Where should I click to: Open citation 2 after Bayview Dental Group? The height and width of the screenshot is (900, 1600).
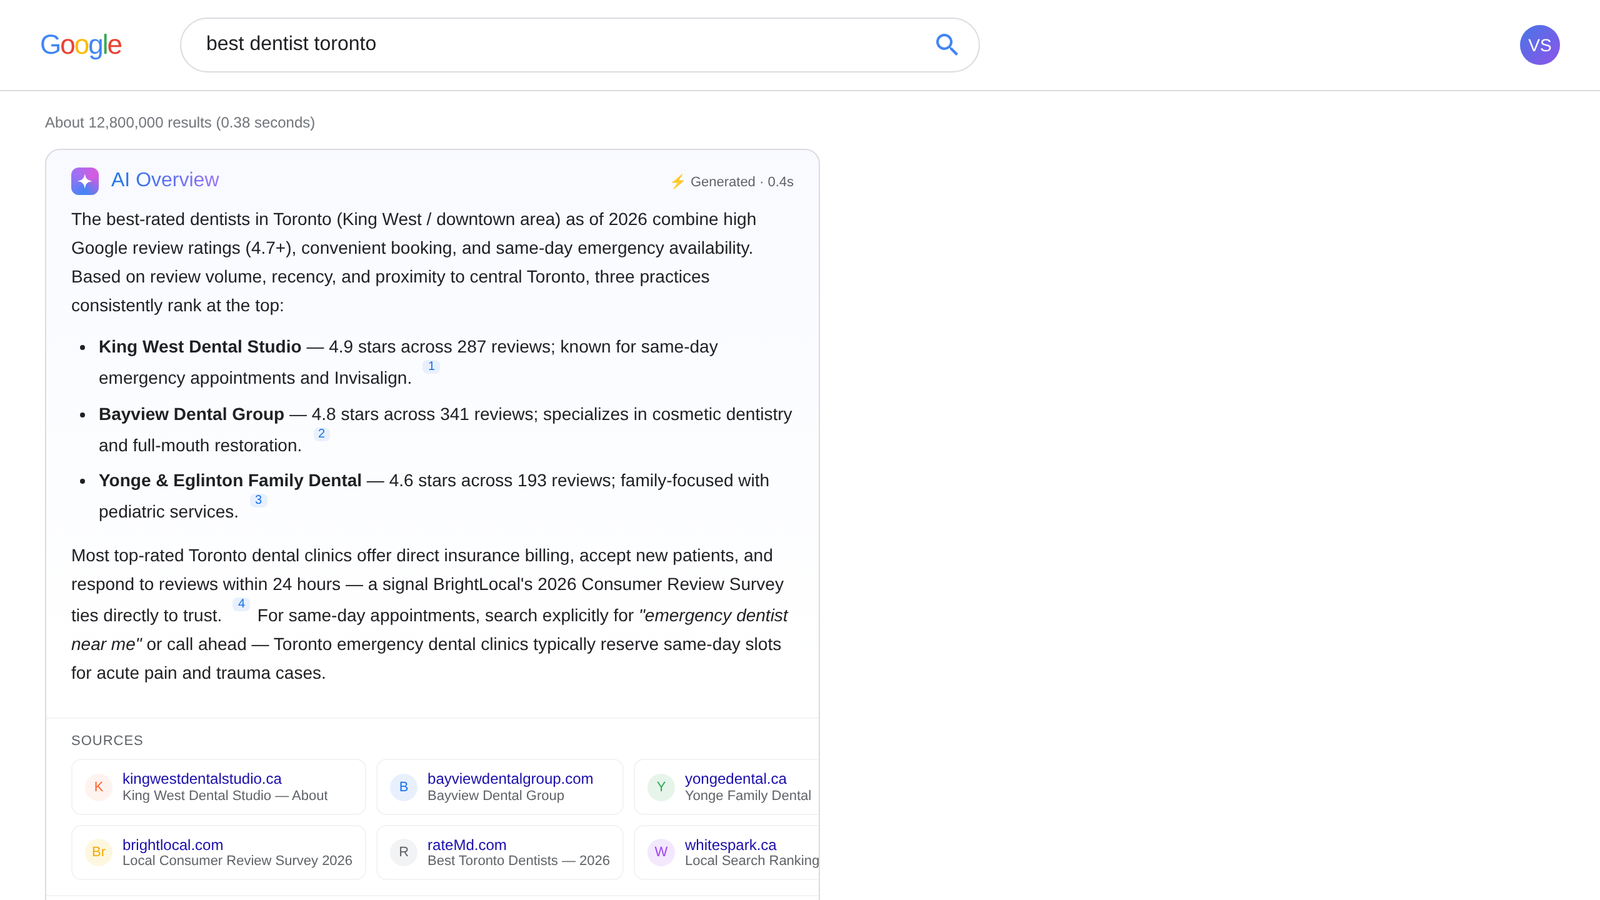point(321,434)
